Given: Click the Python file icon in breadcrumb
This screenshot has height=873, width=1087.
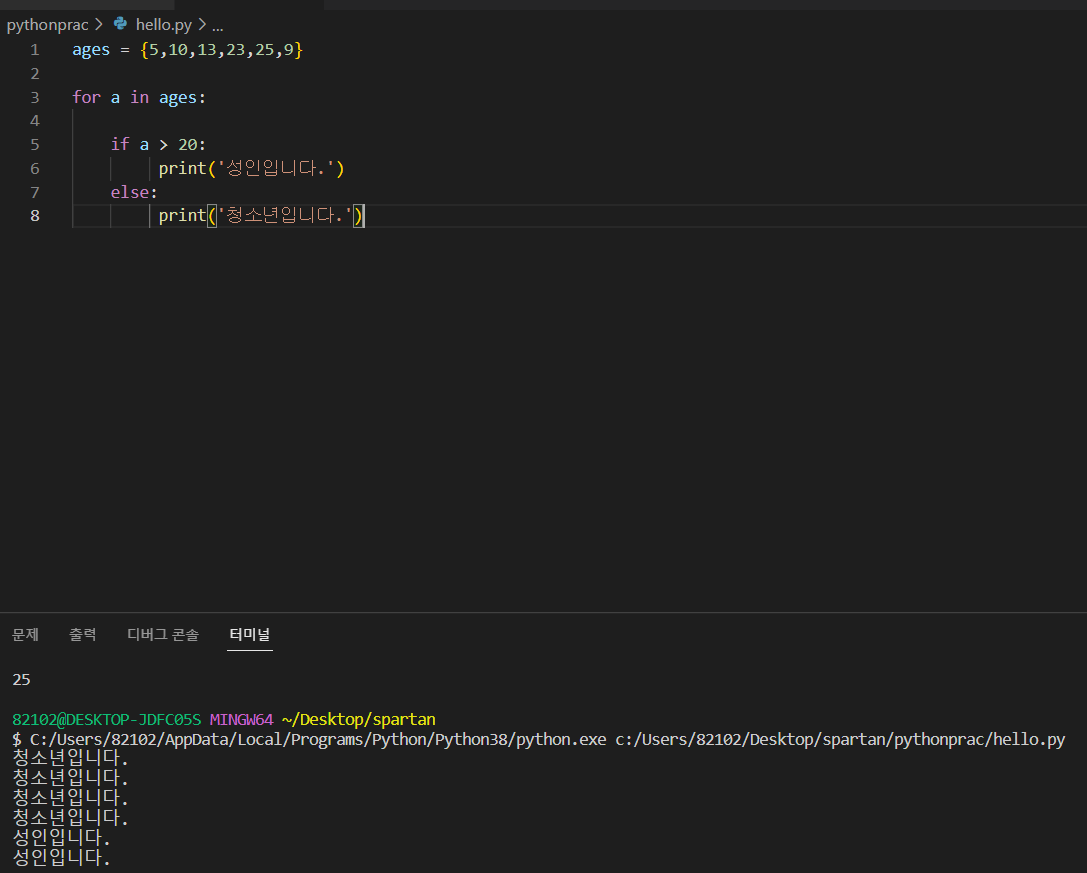Looking at the screenshot, I should pyautogui.click(x=121, y=24).
